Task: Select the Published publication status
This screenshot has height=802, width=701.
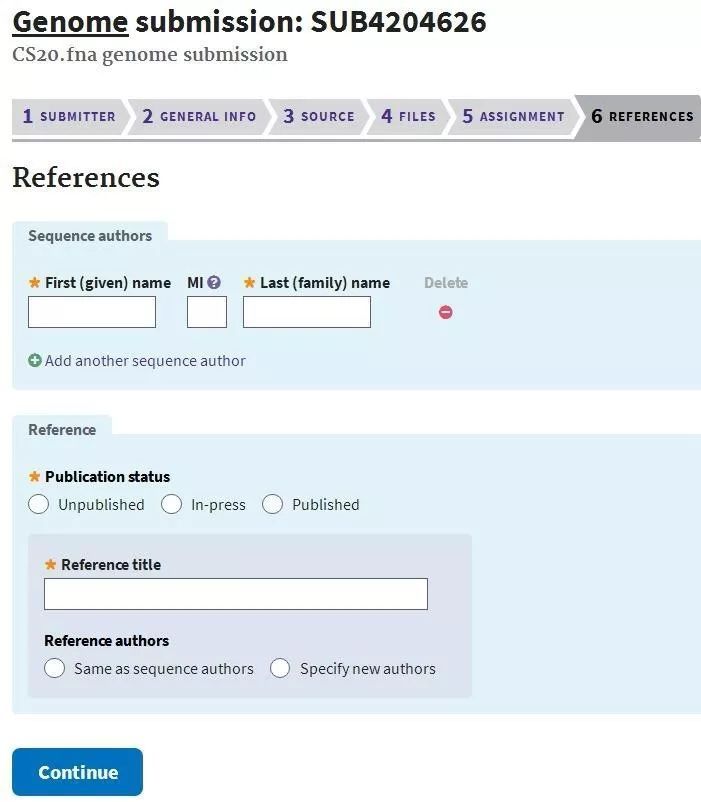Action: point(273,505)
